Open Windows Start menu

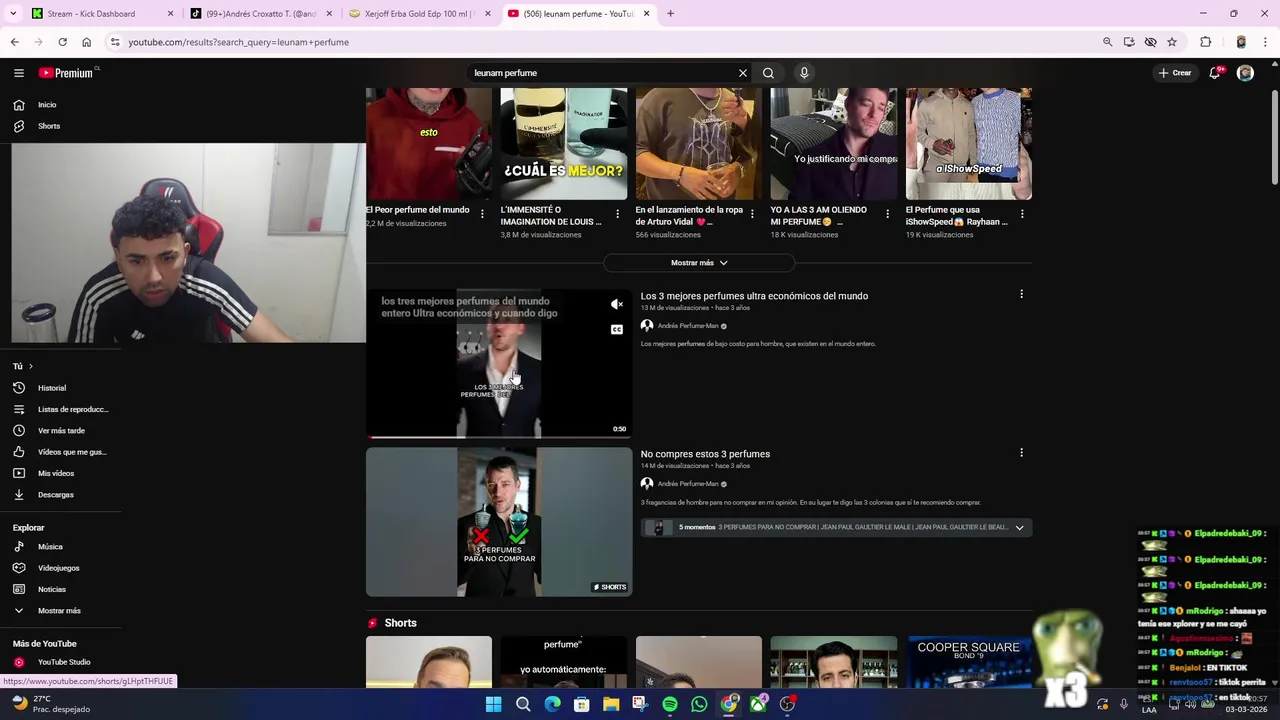point(493,704)
